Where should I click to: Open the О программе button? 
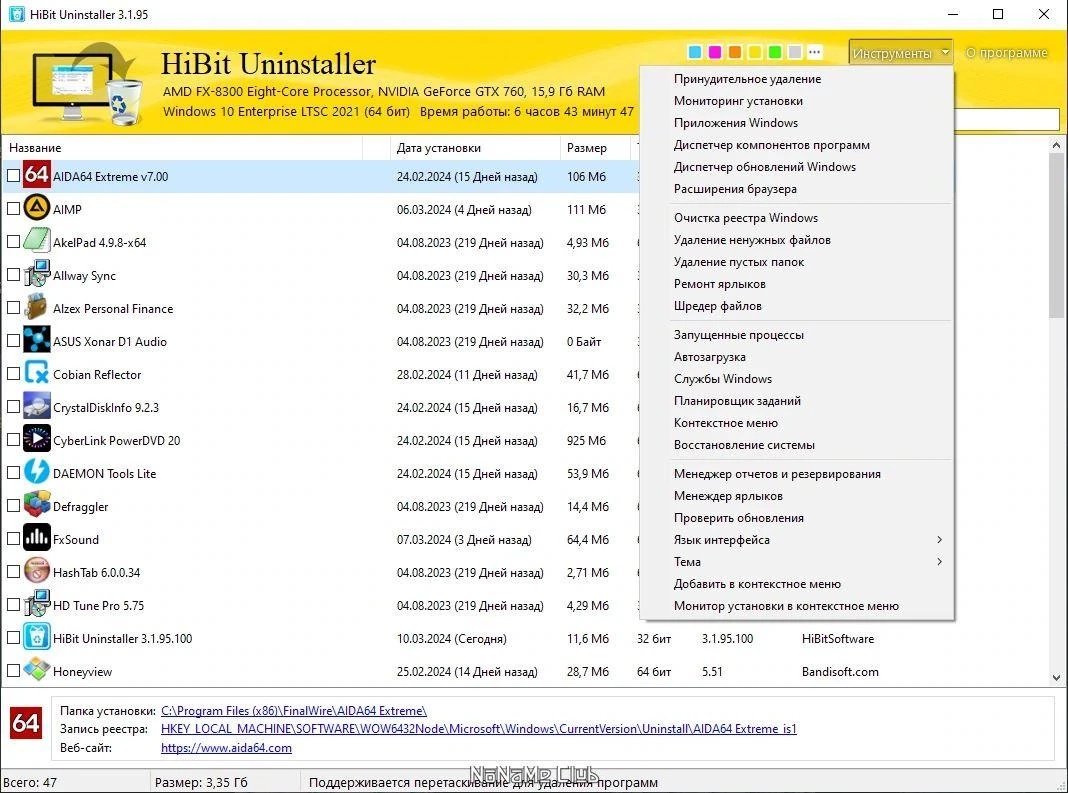click(1007, 52)
